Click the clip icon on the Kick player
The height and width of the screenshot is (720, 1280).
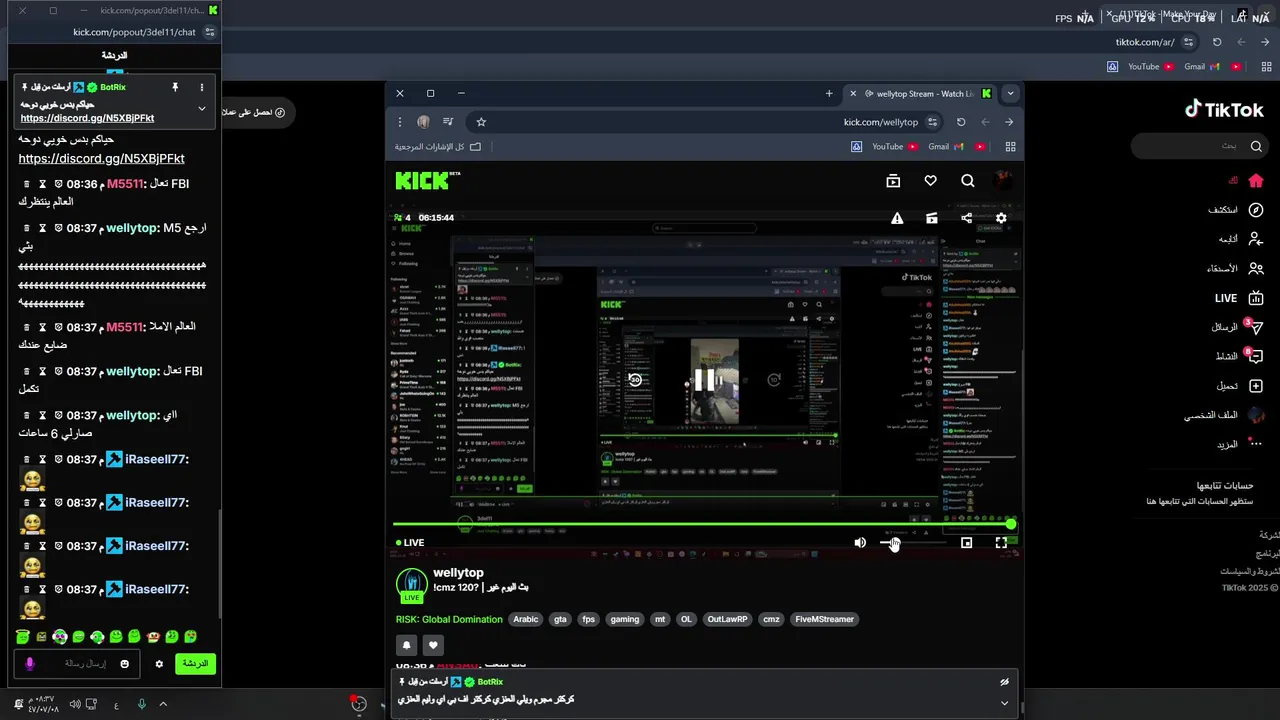(x=932, y=218)
